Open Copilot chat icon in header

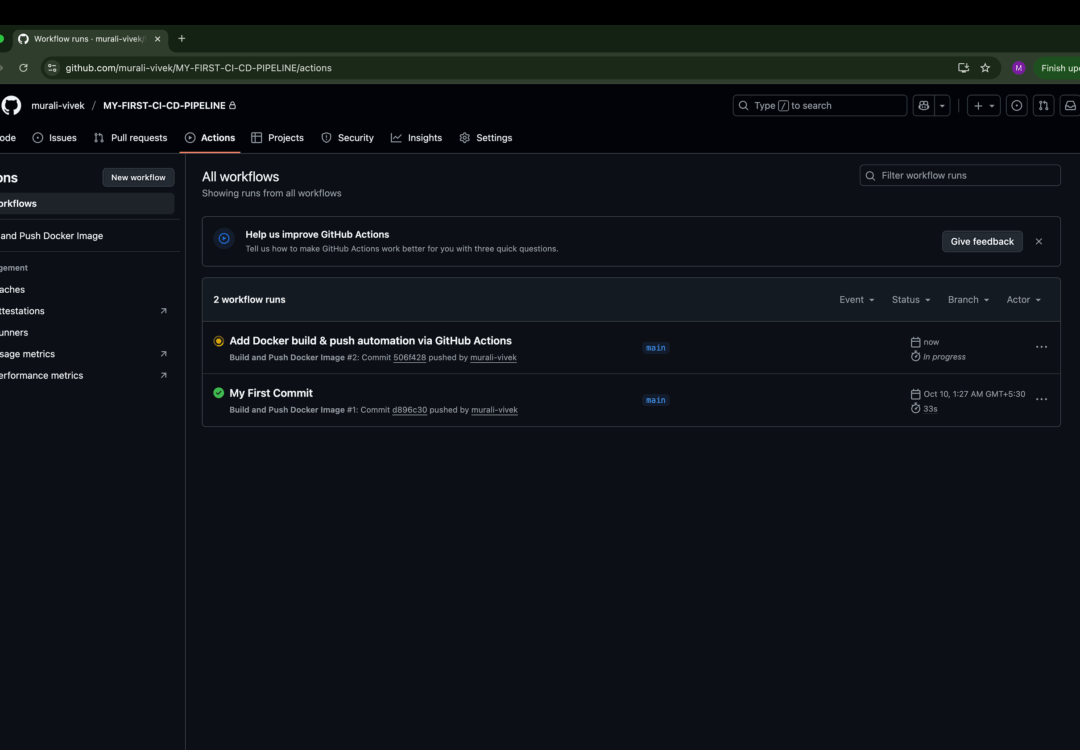click(923, 106)
